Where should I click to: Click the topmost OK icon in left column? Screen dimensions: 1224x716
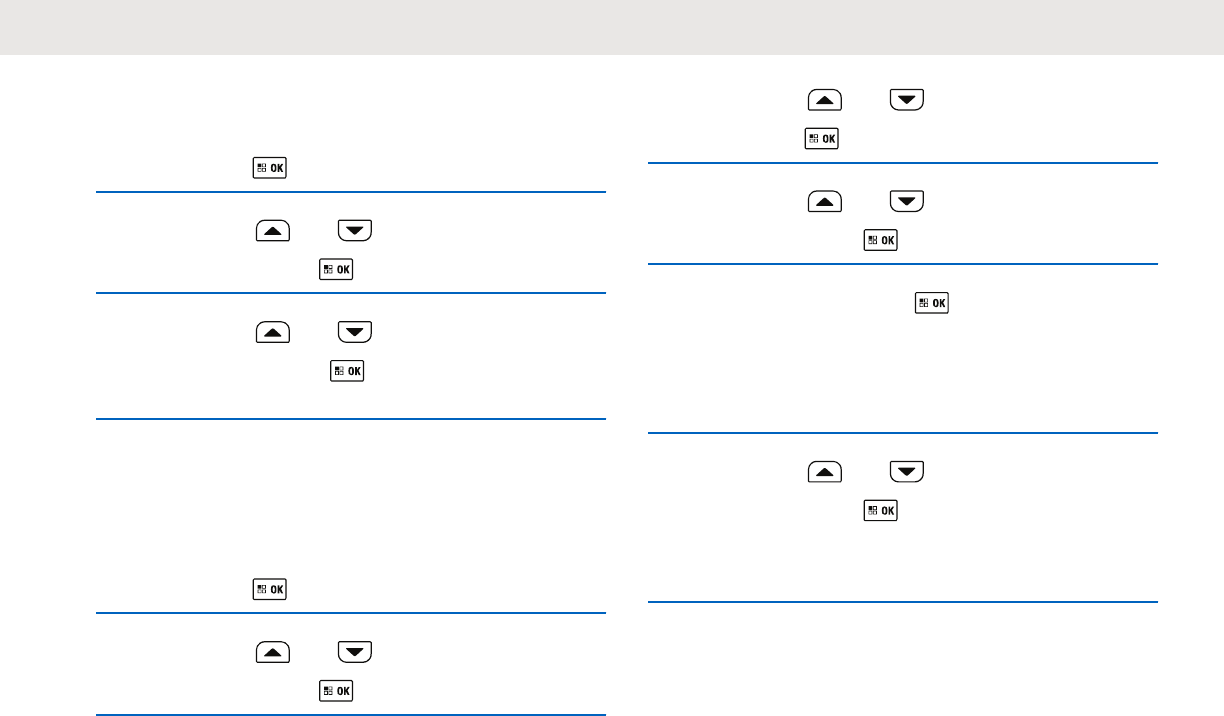269,167
